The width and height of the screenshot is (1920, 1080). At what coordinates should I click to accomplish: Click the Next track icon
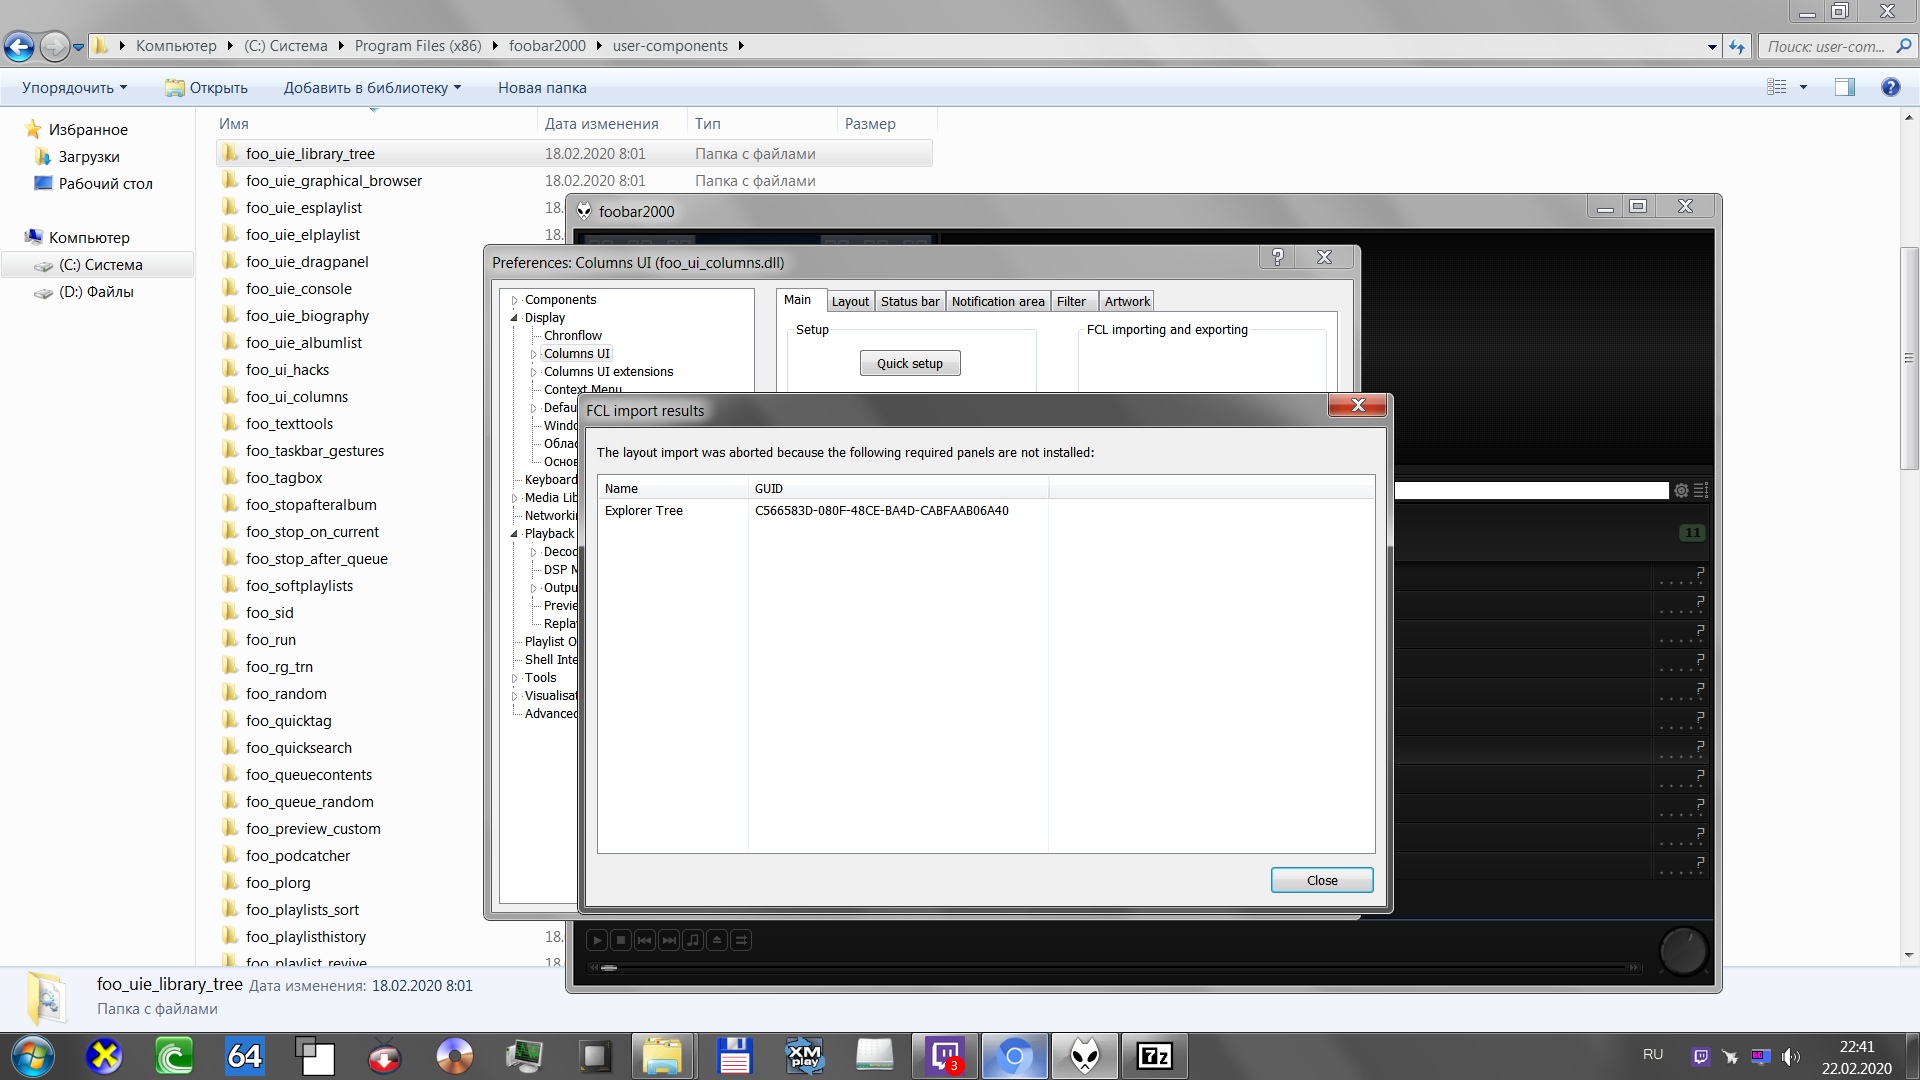(x=669, y=940)
